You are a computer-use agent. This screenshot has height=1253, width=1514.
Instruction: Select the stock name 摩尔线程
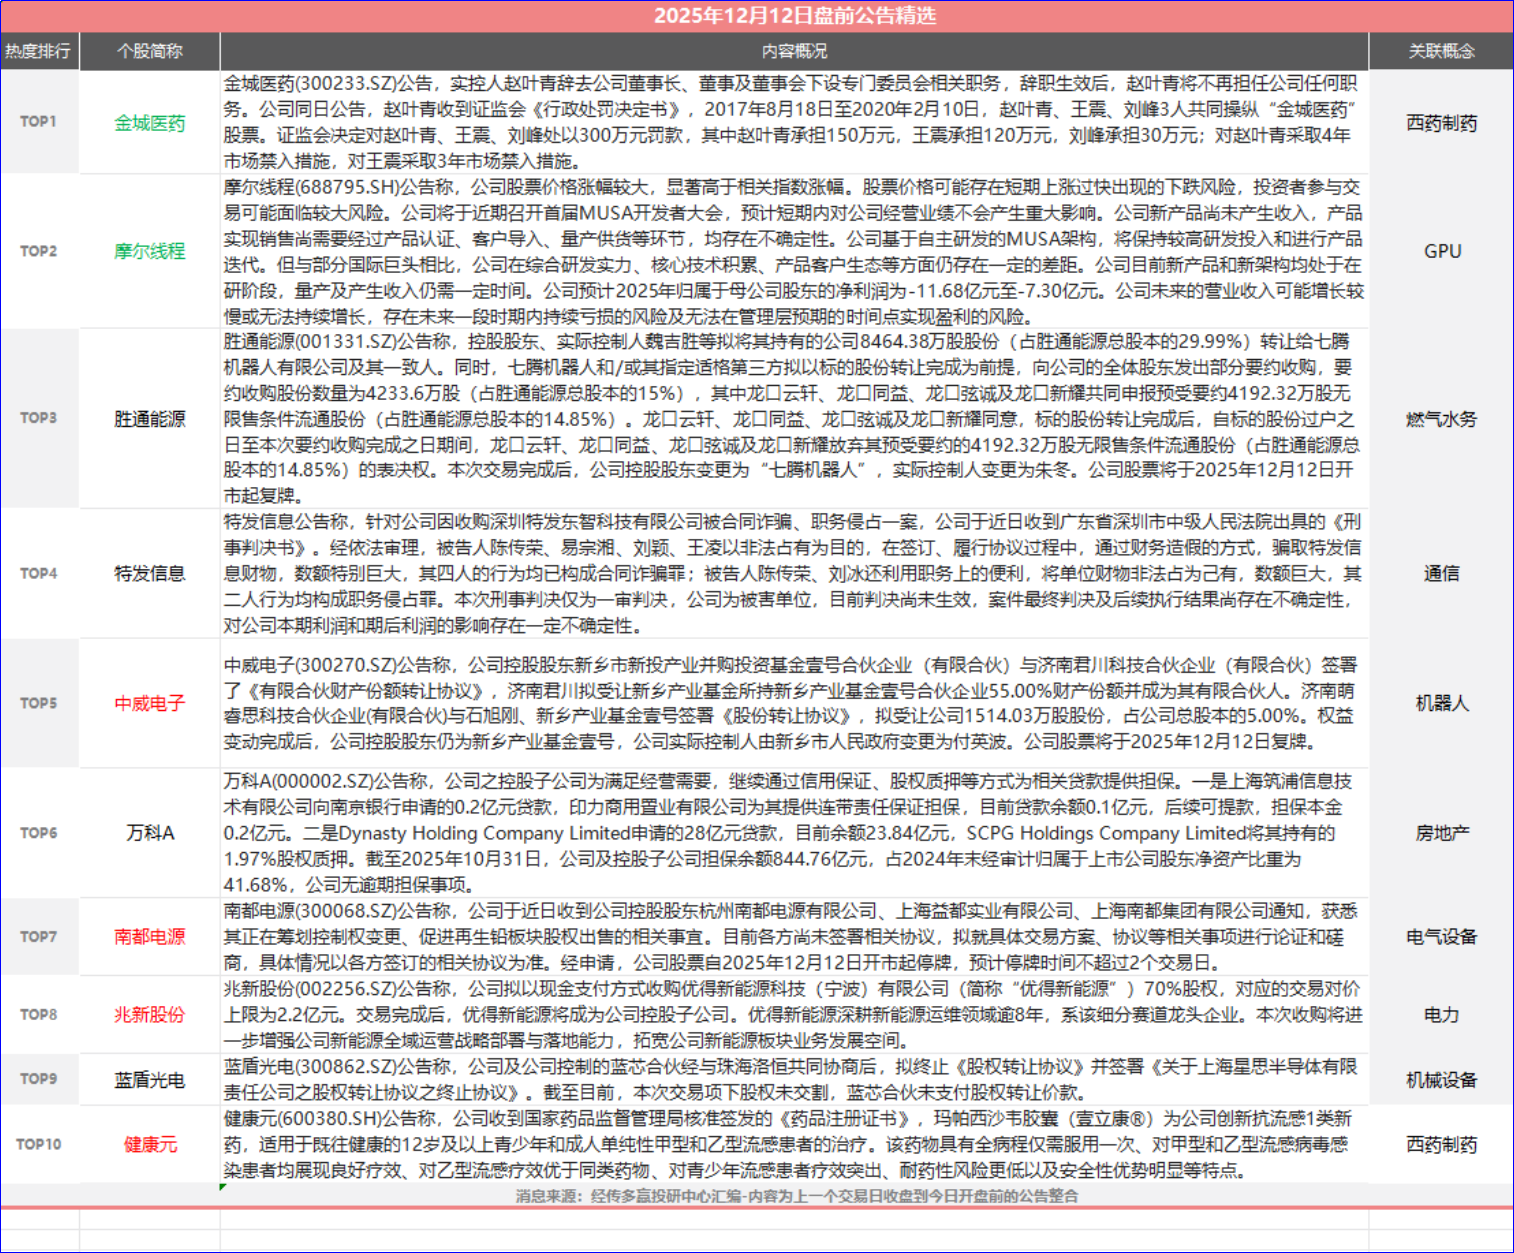click(150, 251)
